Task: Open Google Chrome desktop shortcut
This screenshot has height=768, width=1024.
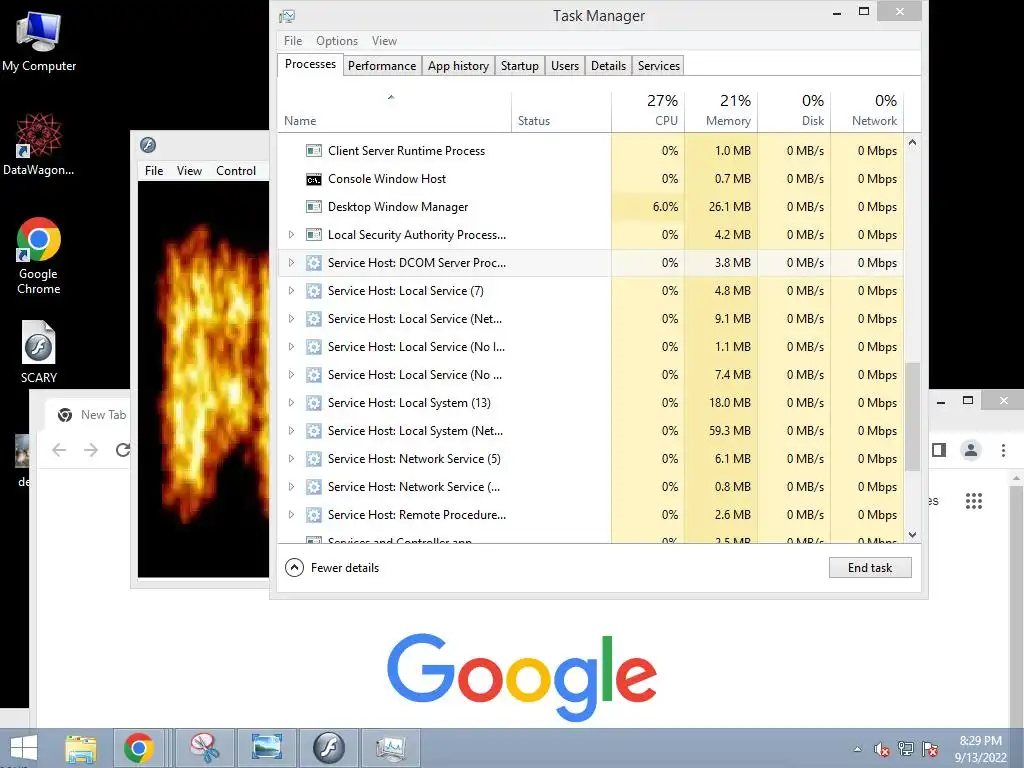Action: [x=39, y=256]
